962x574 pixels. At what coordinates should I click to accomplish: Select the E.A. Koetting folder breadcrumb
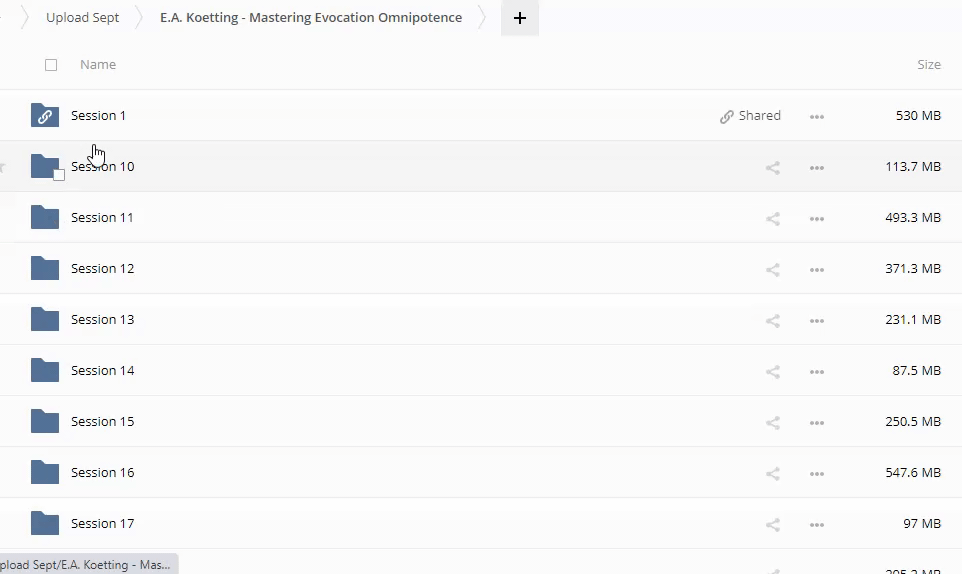point(311,18)
